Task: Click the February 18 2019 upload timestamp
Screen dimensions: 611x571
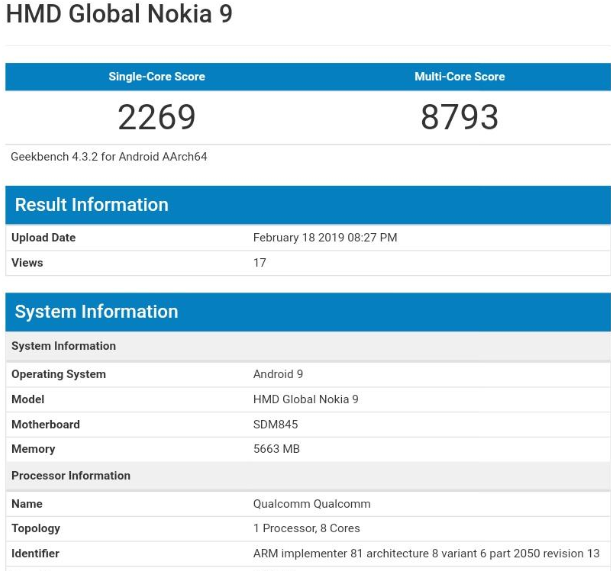Action: (325, 238)
